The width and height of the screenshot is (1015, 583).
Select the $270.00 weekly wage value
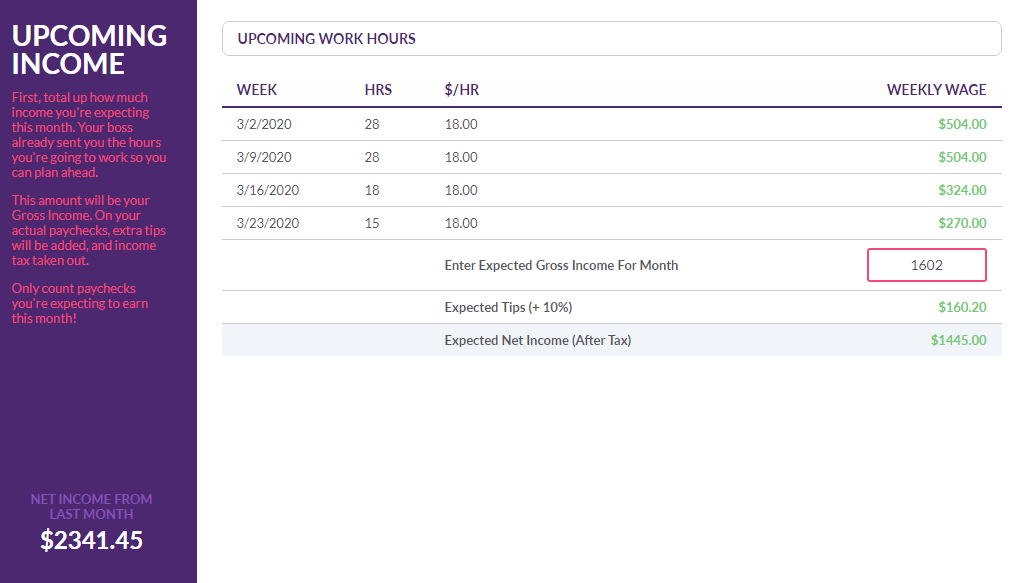click(963, 223)
